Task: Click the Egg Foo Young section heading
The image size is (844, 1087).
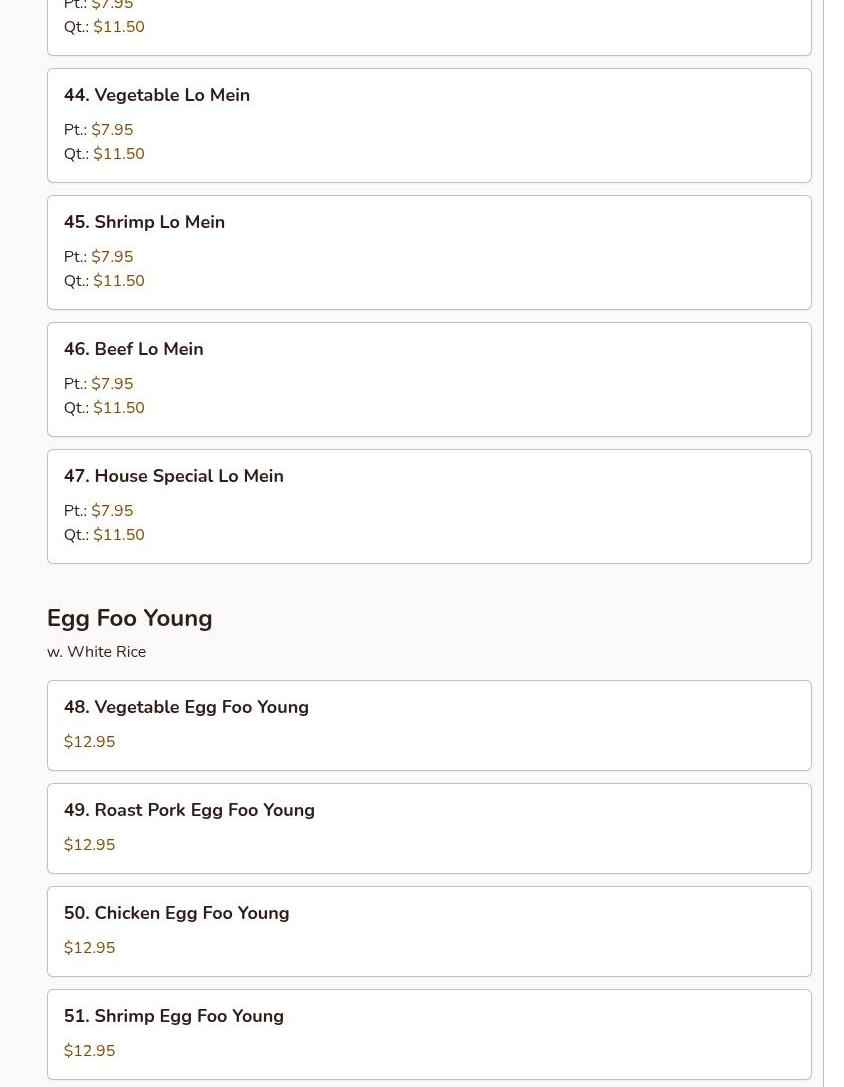Action: pos(130,618)
